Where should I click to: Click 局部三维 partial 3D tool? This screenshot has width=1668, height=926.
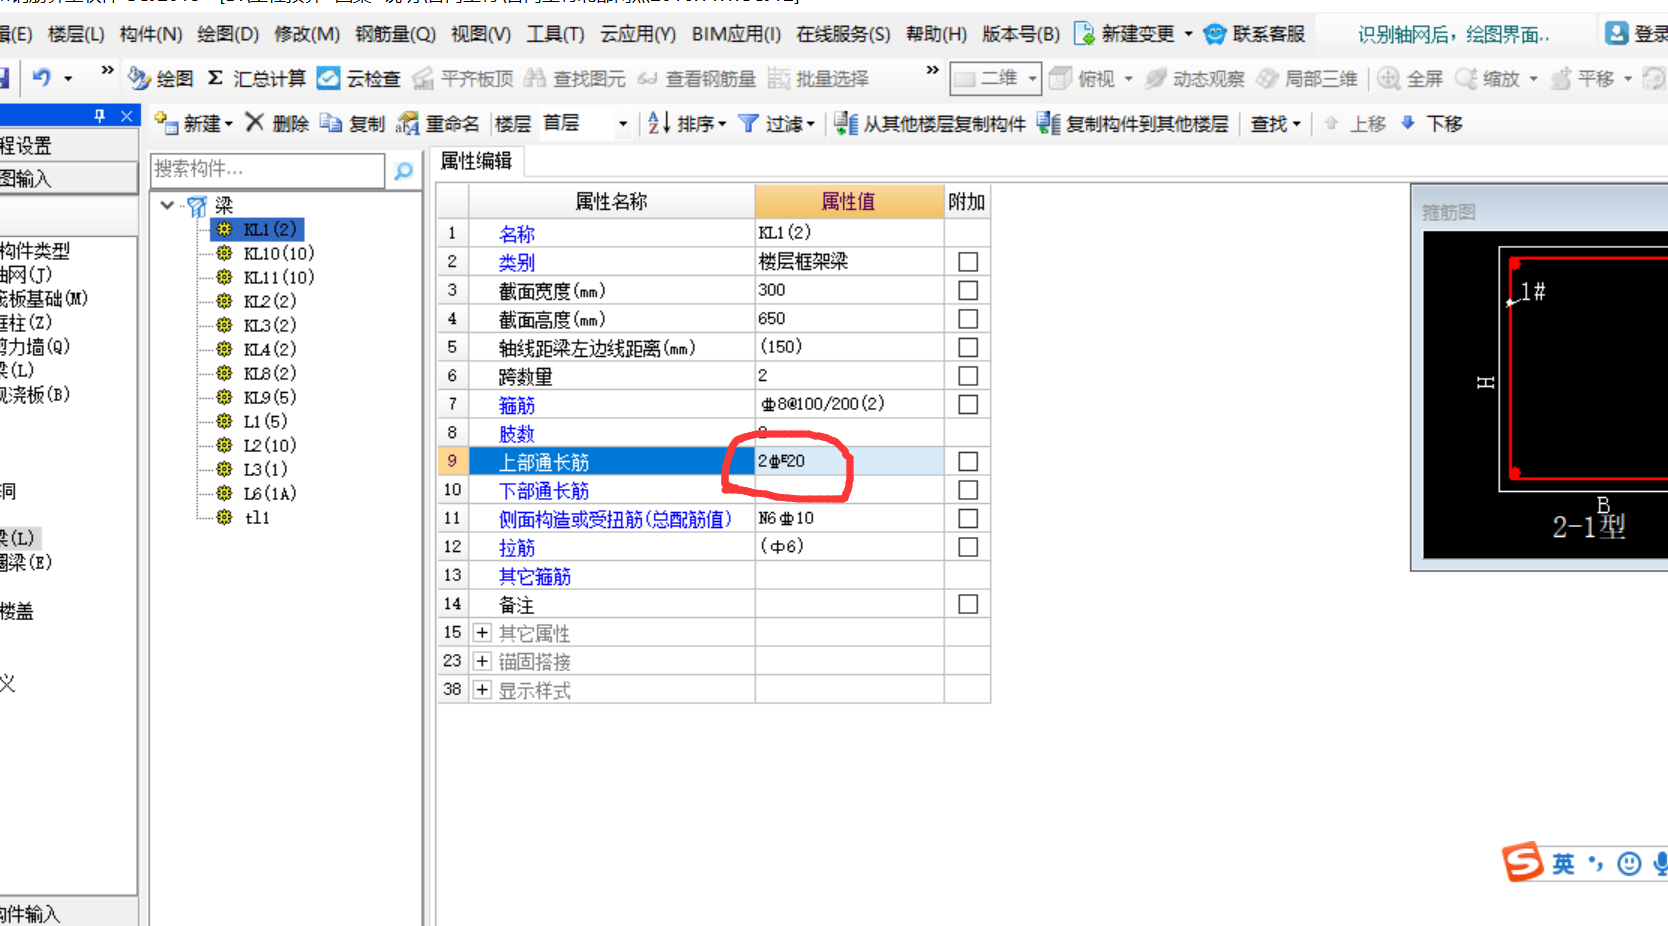pyautogui.click(x=1307, y=78)
